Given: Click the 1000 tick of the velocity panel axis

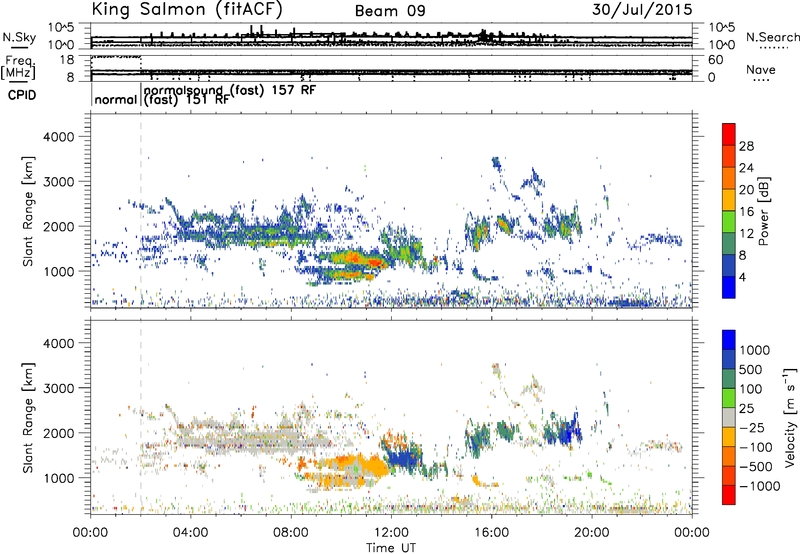Looking at the screenshot, I should [58, 478].
